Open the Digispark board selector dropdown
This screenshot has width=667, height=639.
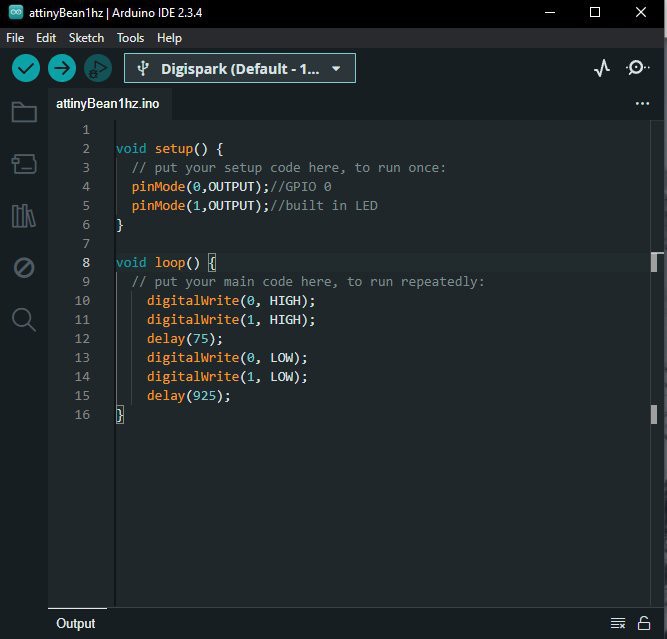coord(240,68)
